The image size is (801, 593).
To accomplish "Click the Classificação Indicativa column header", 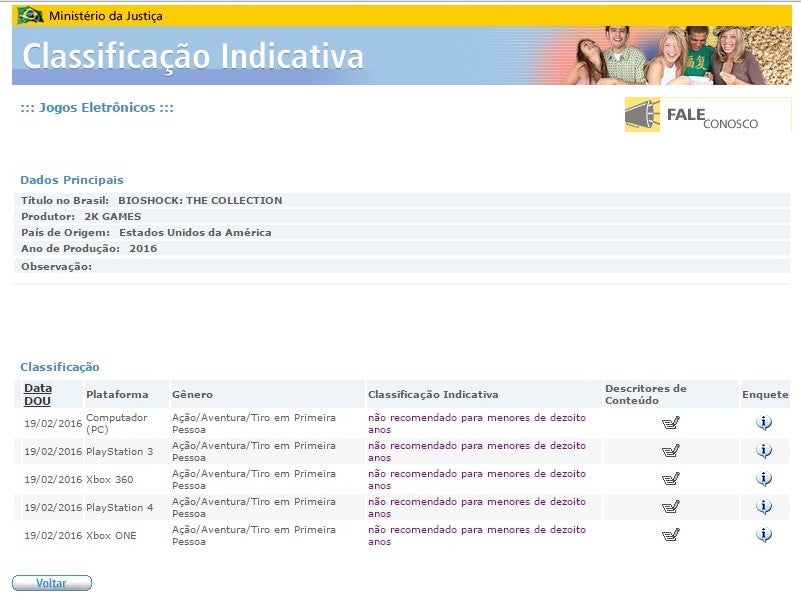I will (x=433, y=394).
